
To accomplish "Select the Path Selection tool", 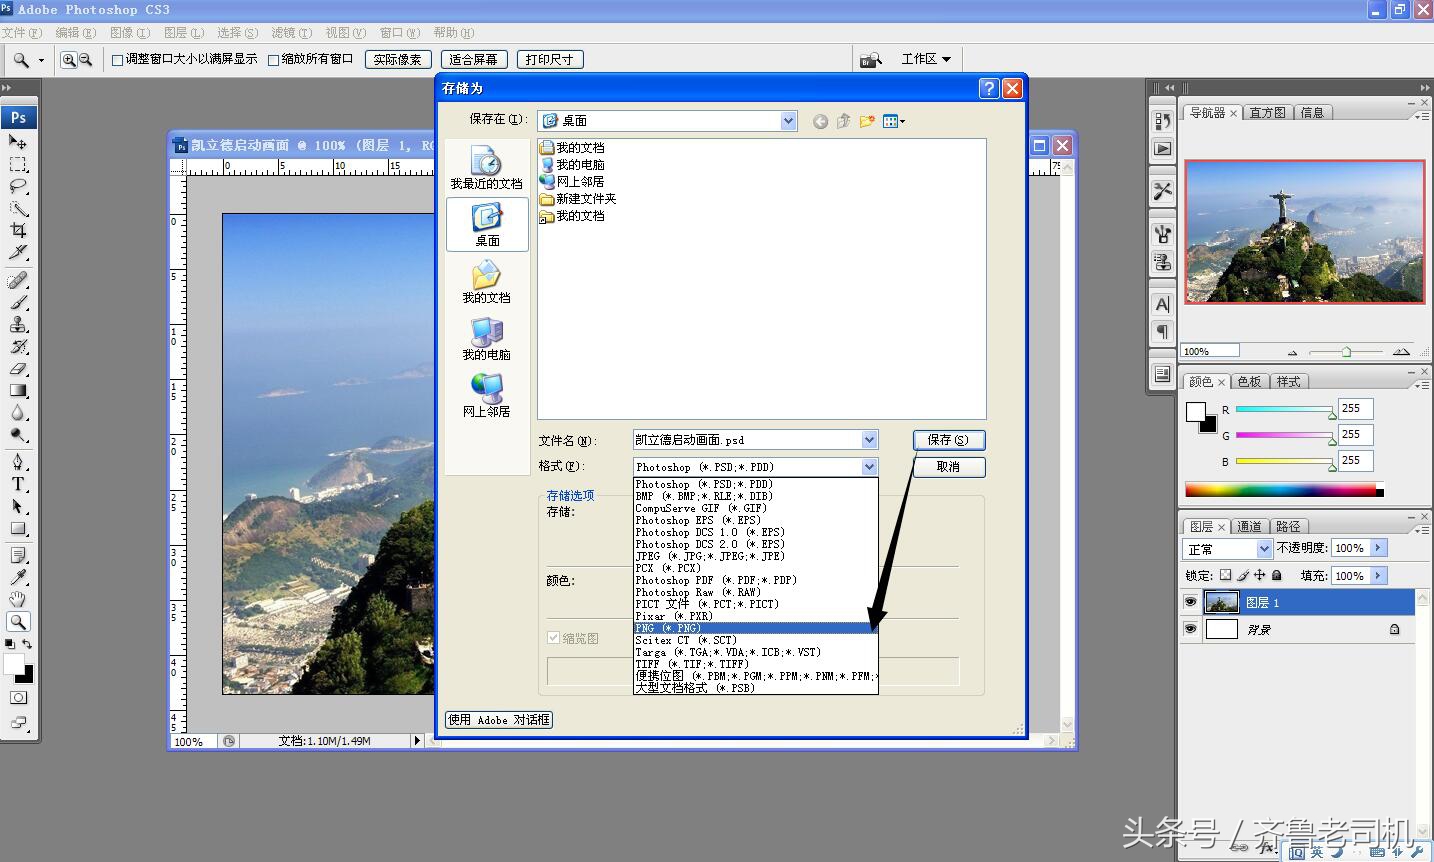I will pos(18,506).
